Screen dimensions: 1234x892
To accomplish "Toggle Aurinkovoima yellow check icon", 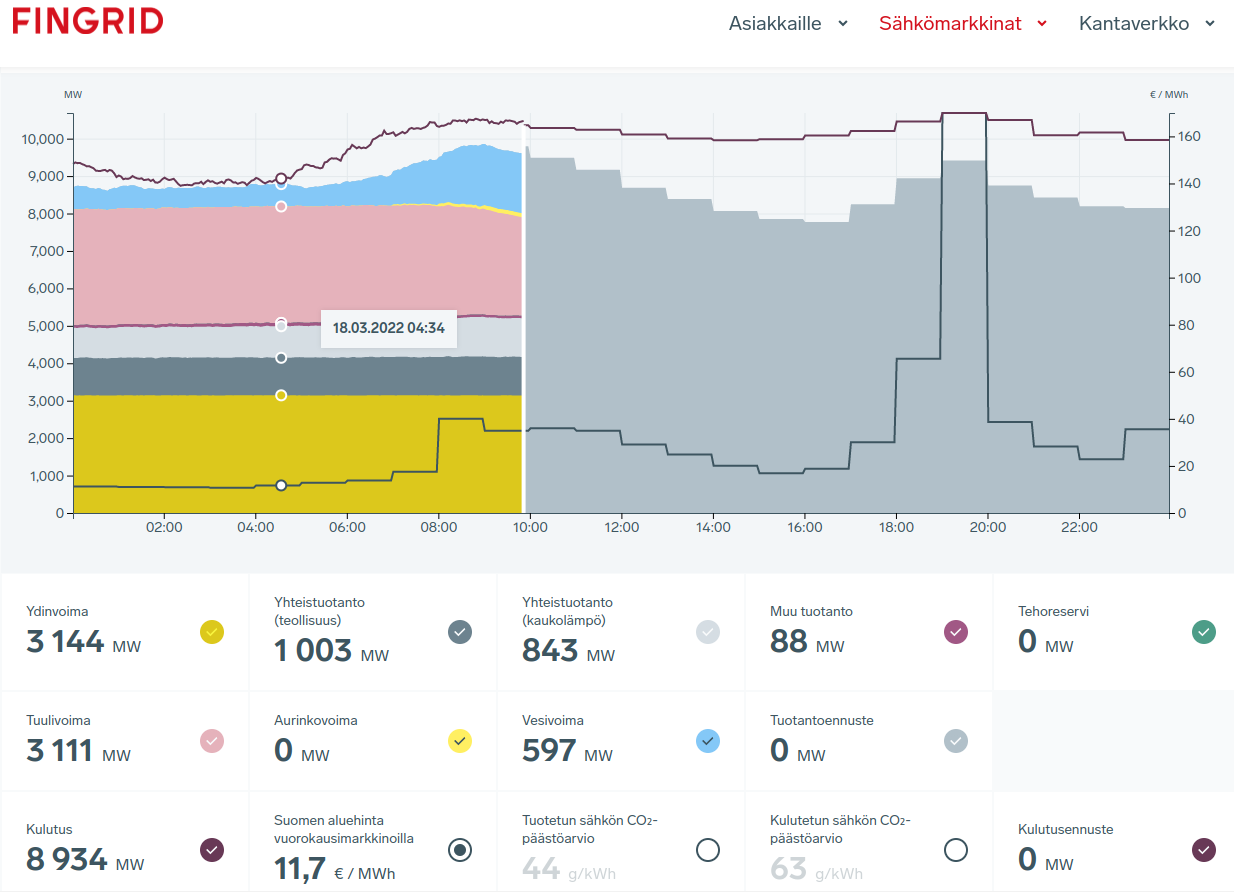I will (x=460, y=741).
